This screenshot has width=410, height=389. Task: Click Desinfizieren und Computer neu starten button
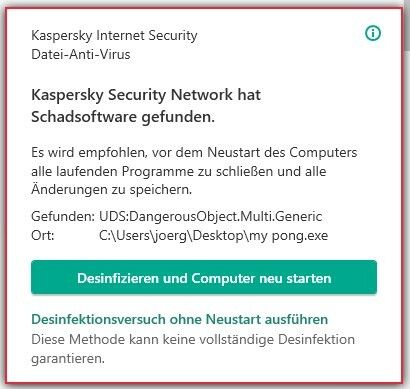pyautogui.click(x=204, y=277)
